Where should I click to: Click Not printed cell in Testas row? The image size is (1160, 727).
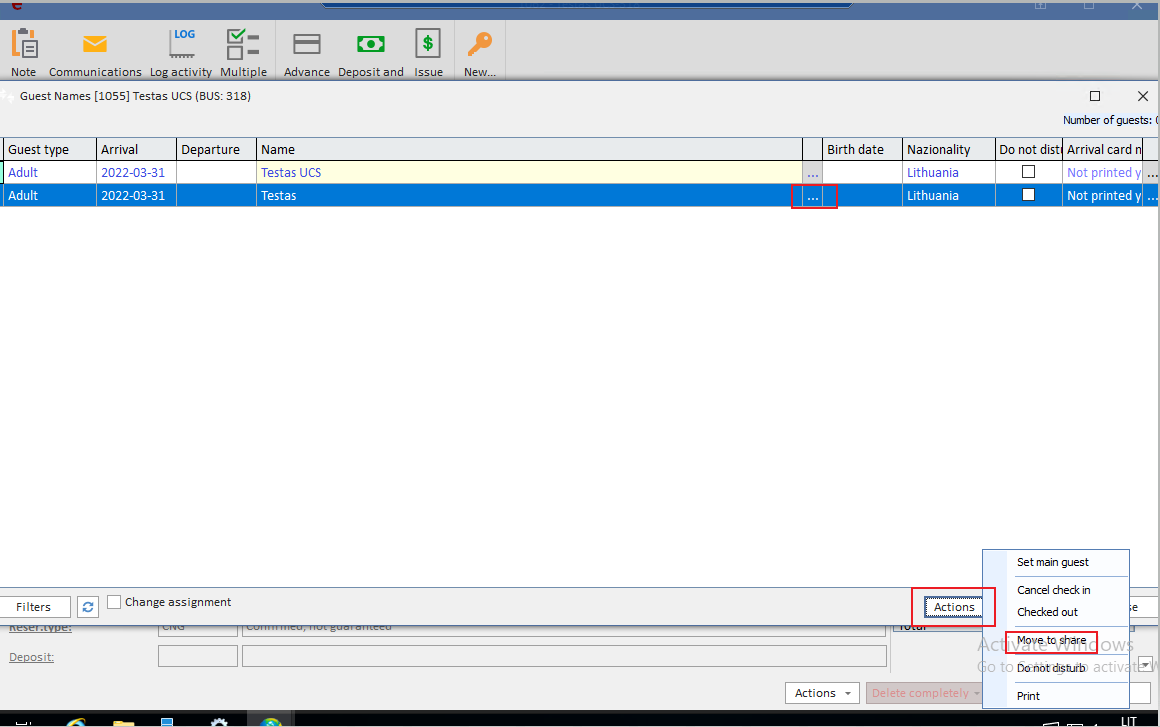(x=1103, y=195)
